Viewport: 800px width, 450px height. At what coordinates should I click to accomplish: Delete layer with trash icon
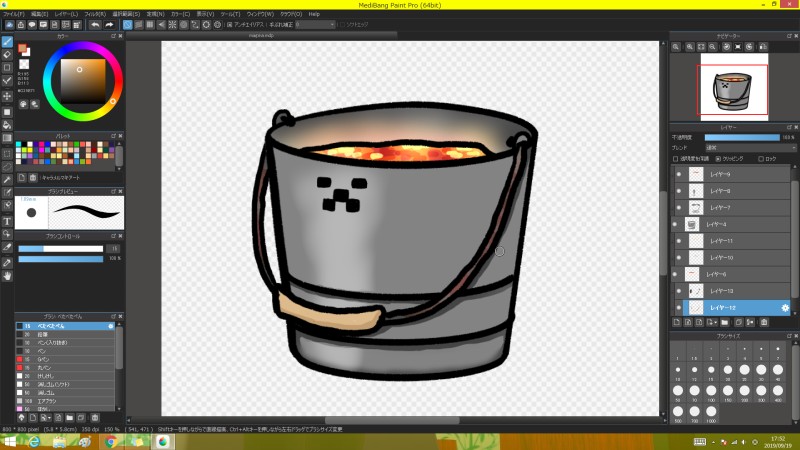(764, 322)
